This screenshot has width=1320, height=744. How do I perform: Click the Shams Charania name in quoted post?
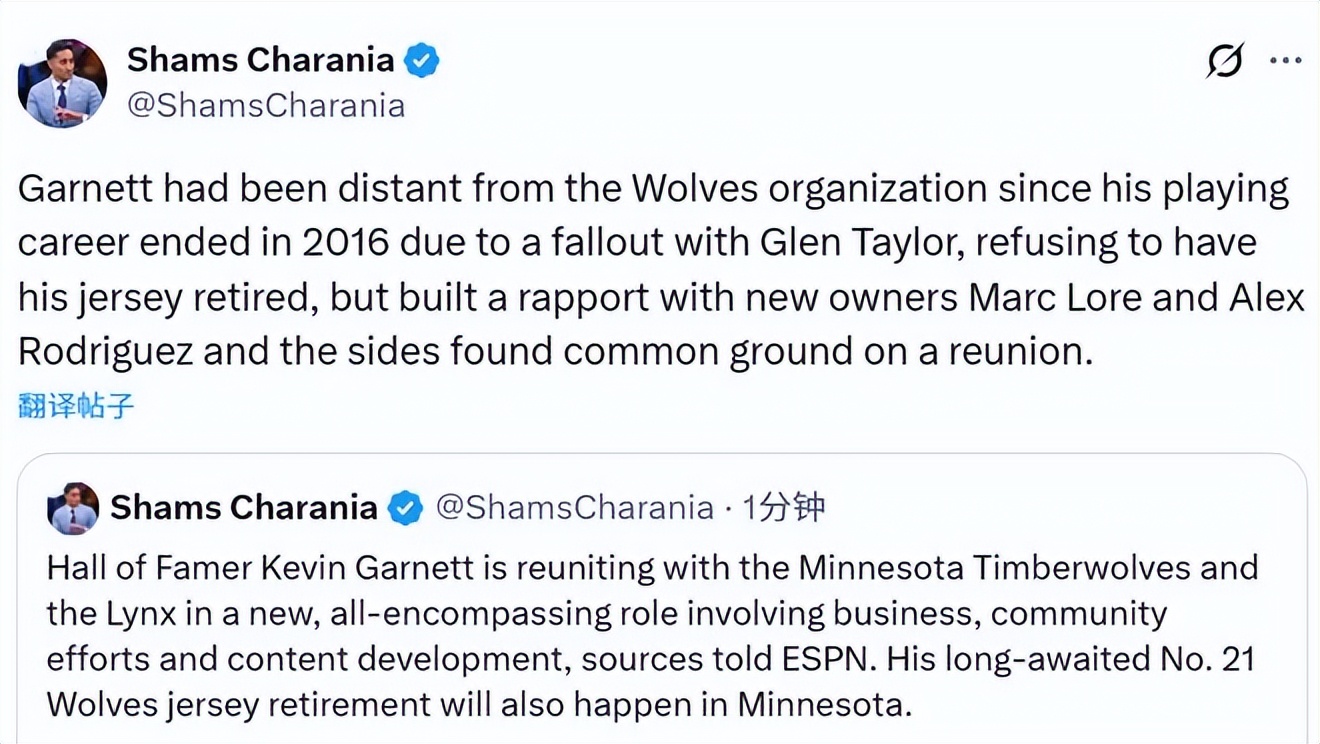coord(243,508)
